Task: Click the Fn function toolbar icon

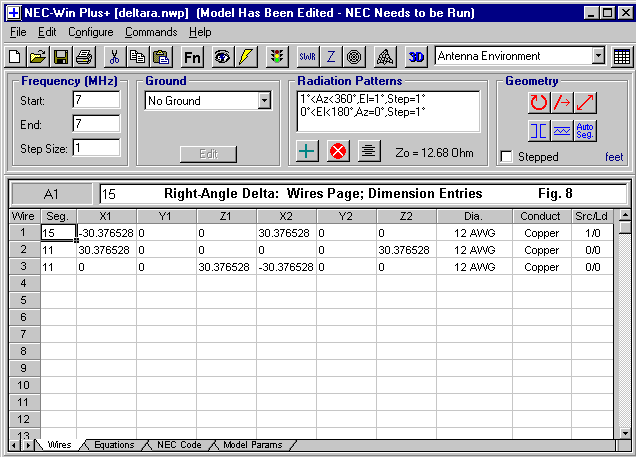Action: 192,56
